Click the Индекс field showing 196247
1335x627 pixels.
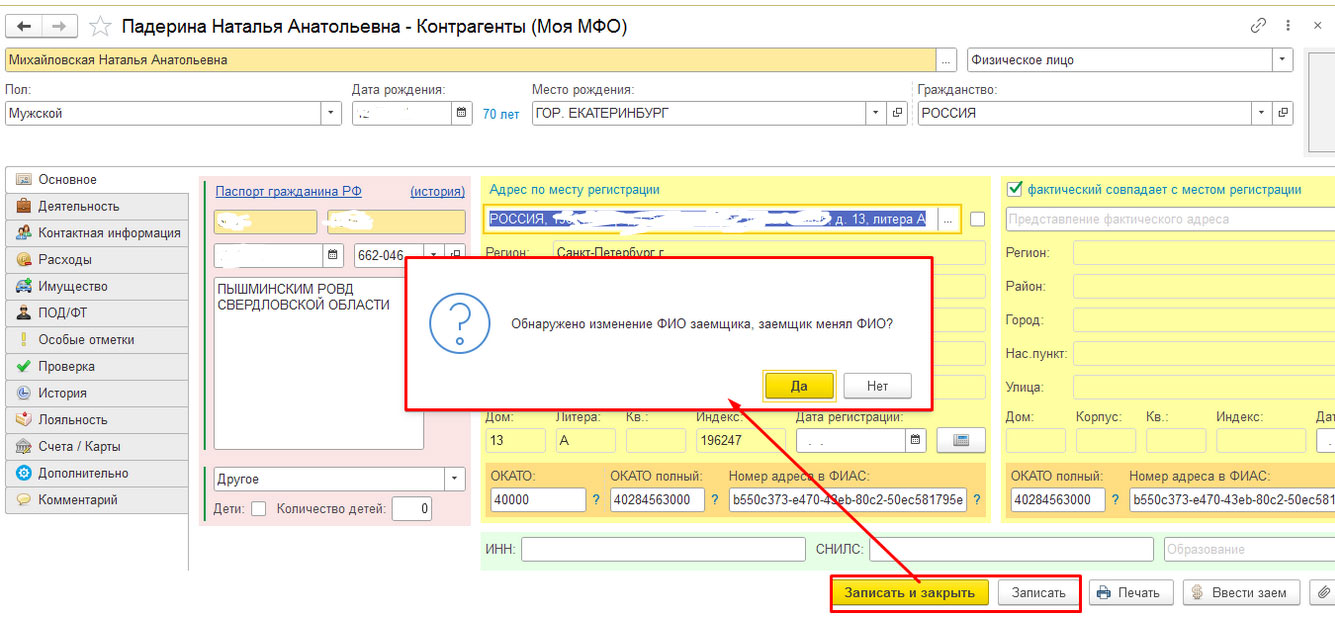pyautogui.click(x=741, y=440)
